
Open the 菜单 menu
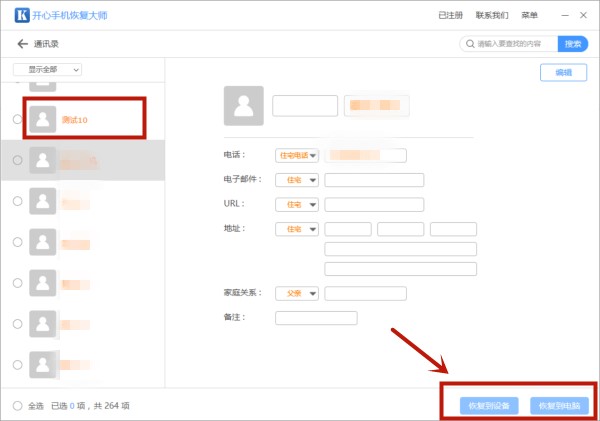[530, 15]
